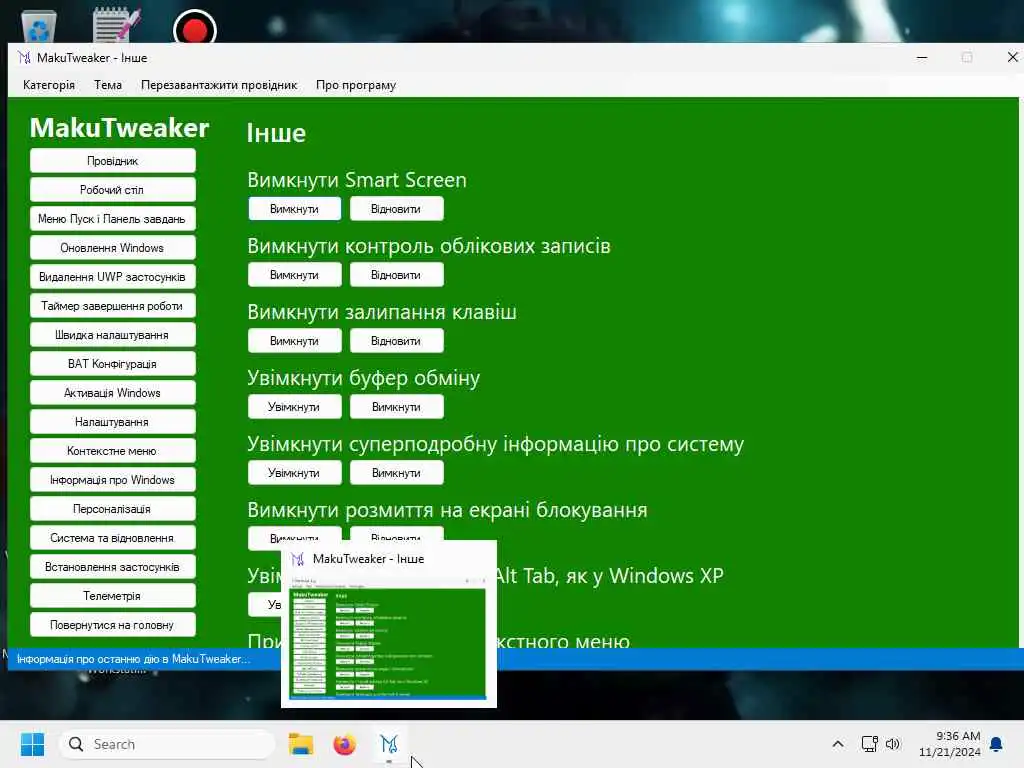Image resolution: width=1024 pixels, height=768 pixels.
Task: Click the network tray icon
Action: tap(869, 744)
